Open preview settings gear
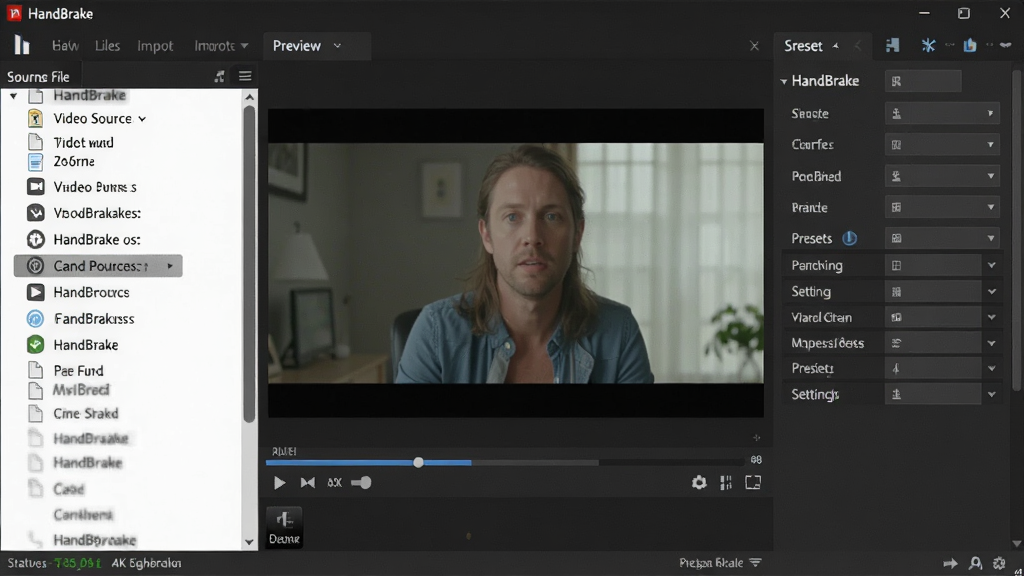This screenshot has height=576, width=1024. click(x=699, y=483)
